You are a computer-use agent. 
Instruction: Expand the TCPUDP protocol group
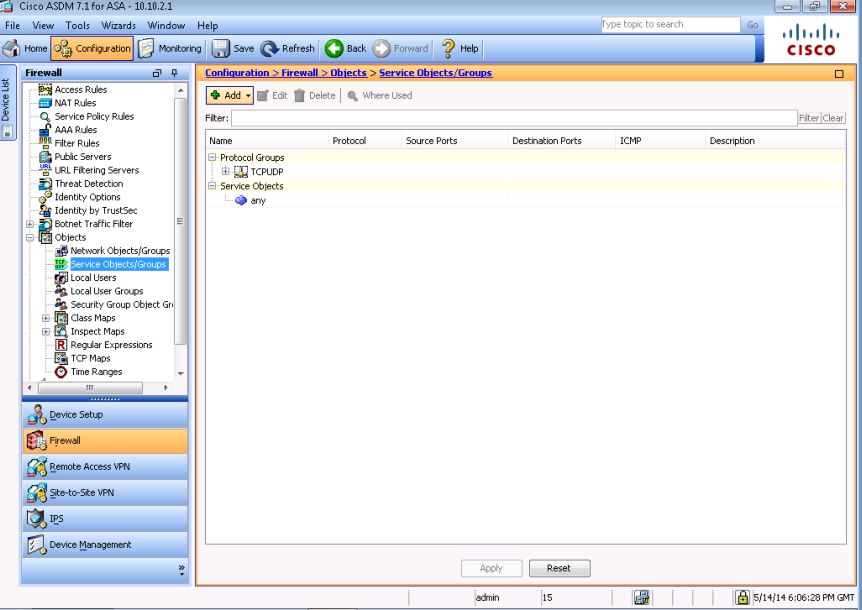pos(226,171)
